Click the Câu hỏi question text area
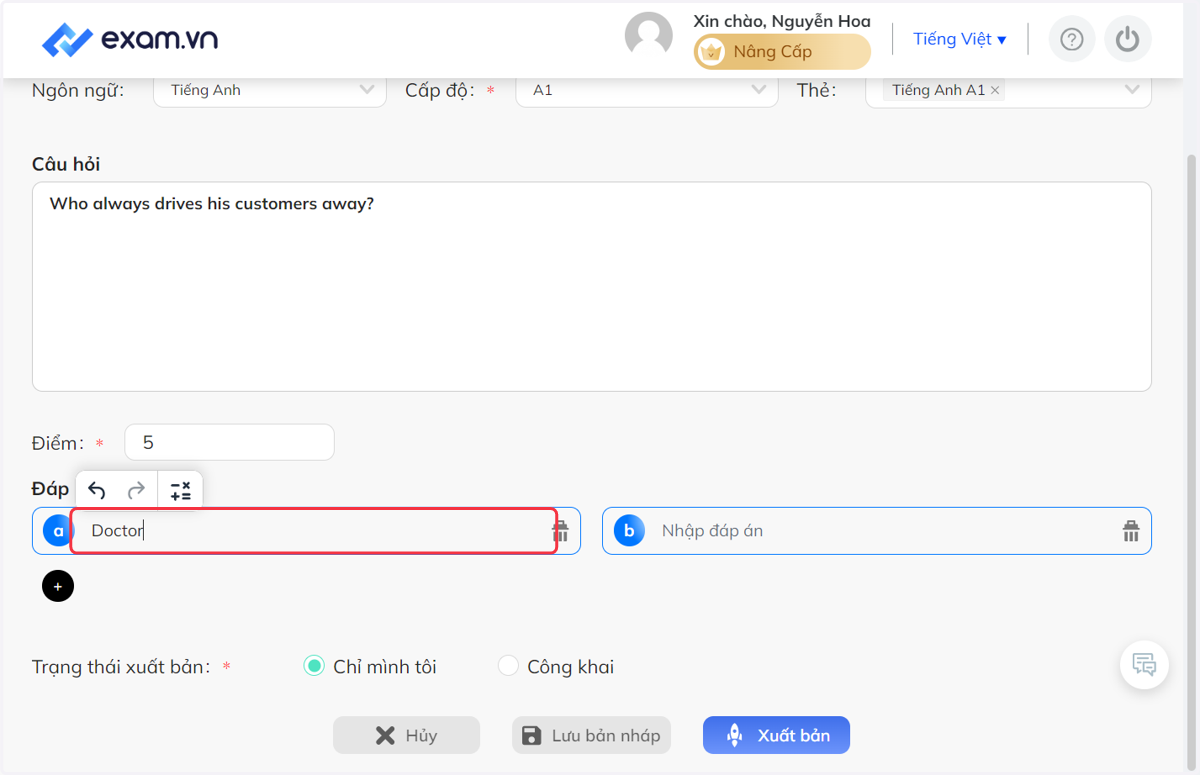The width and height of the screenshot is (1200, 775). (x=592, y=286)
